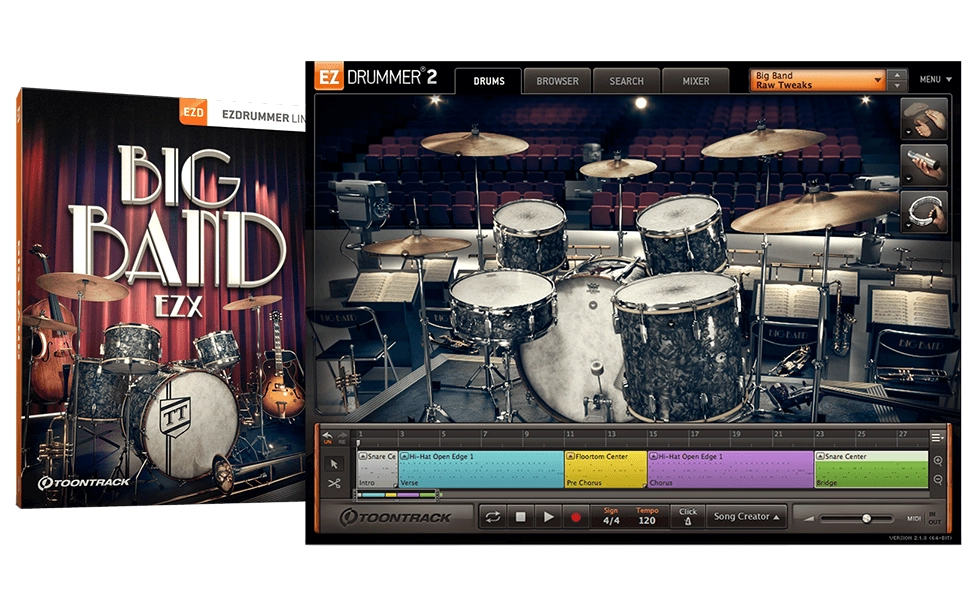
Task: Zoom in the song track
Action: (x=938, y=461)
